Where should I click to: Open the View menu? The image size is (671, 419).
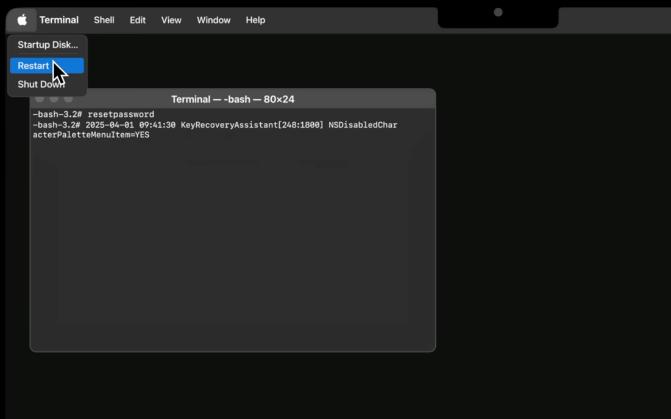171,20
